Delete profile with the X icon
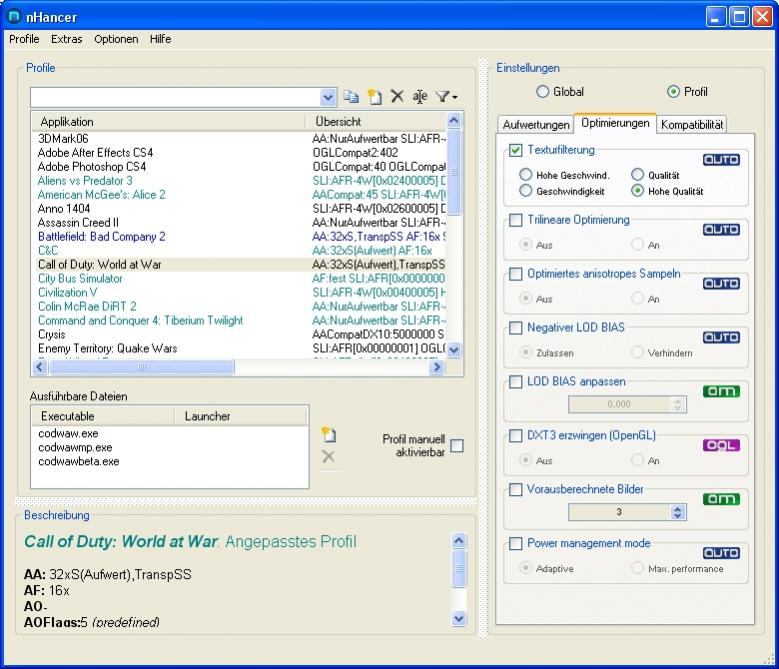The height and width of the screenshot is (669, 779). click(x=397, y=96)
